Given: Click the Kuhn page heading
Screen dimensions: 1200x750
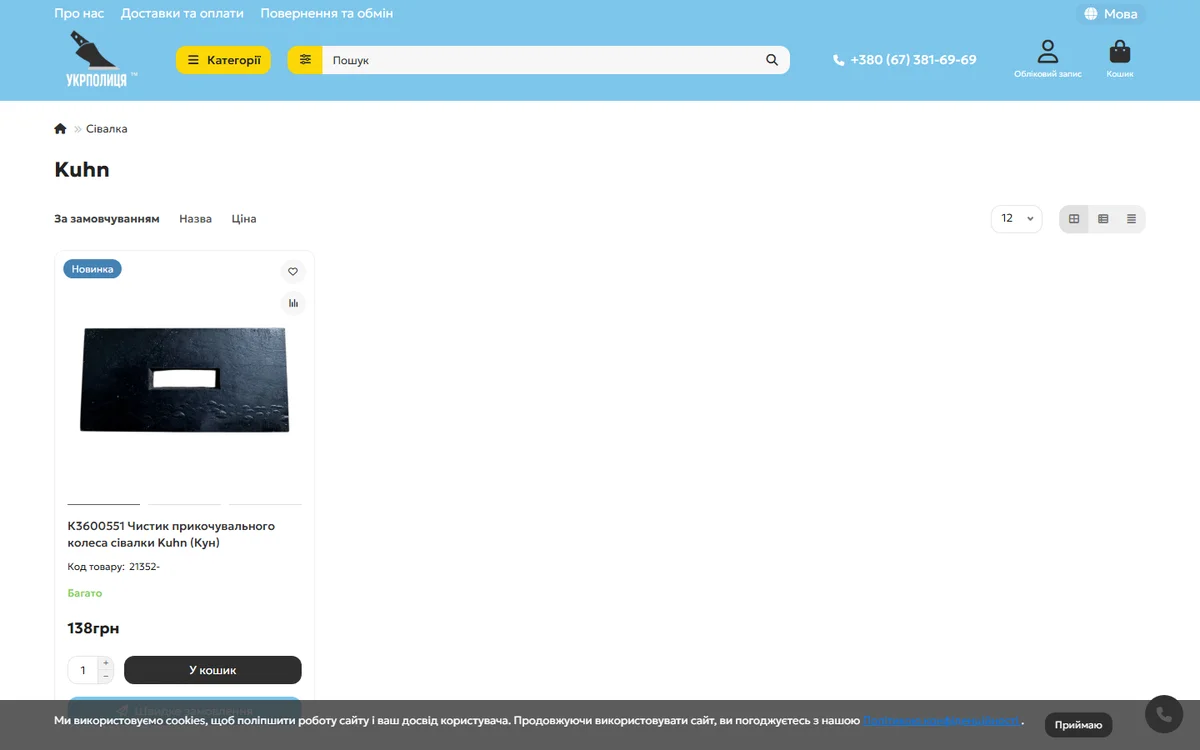Looking at the screenshot, I should pos(82,170).
